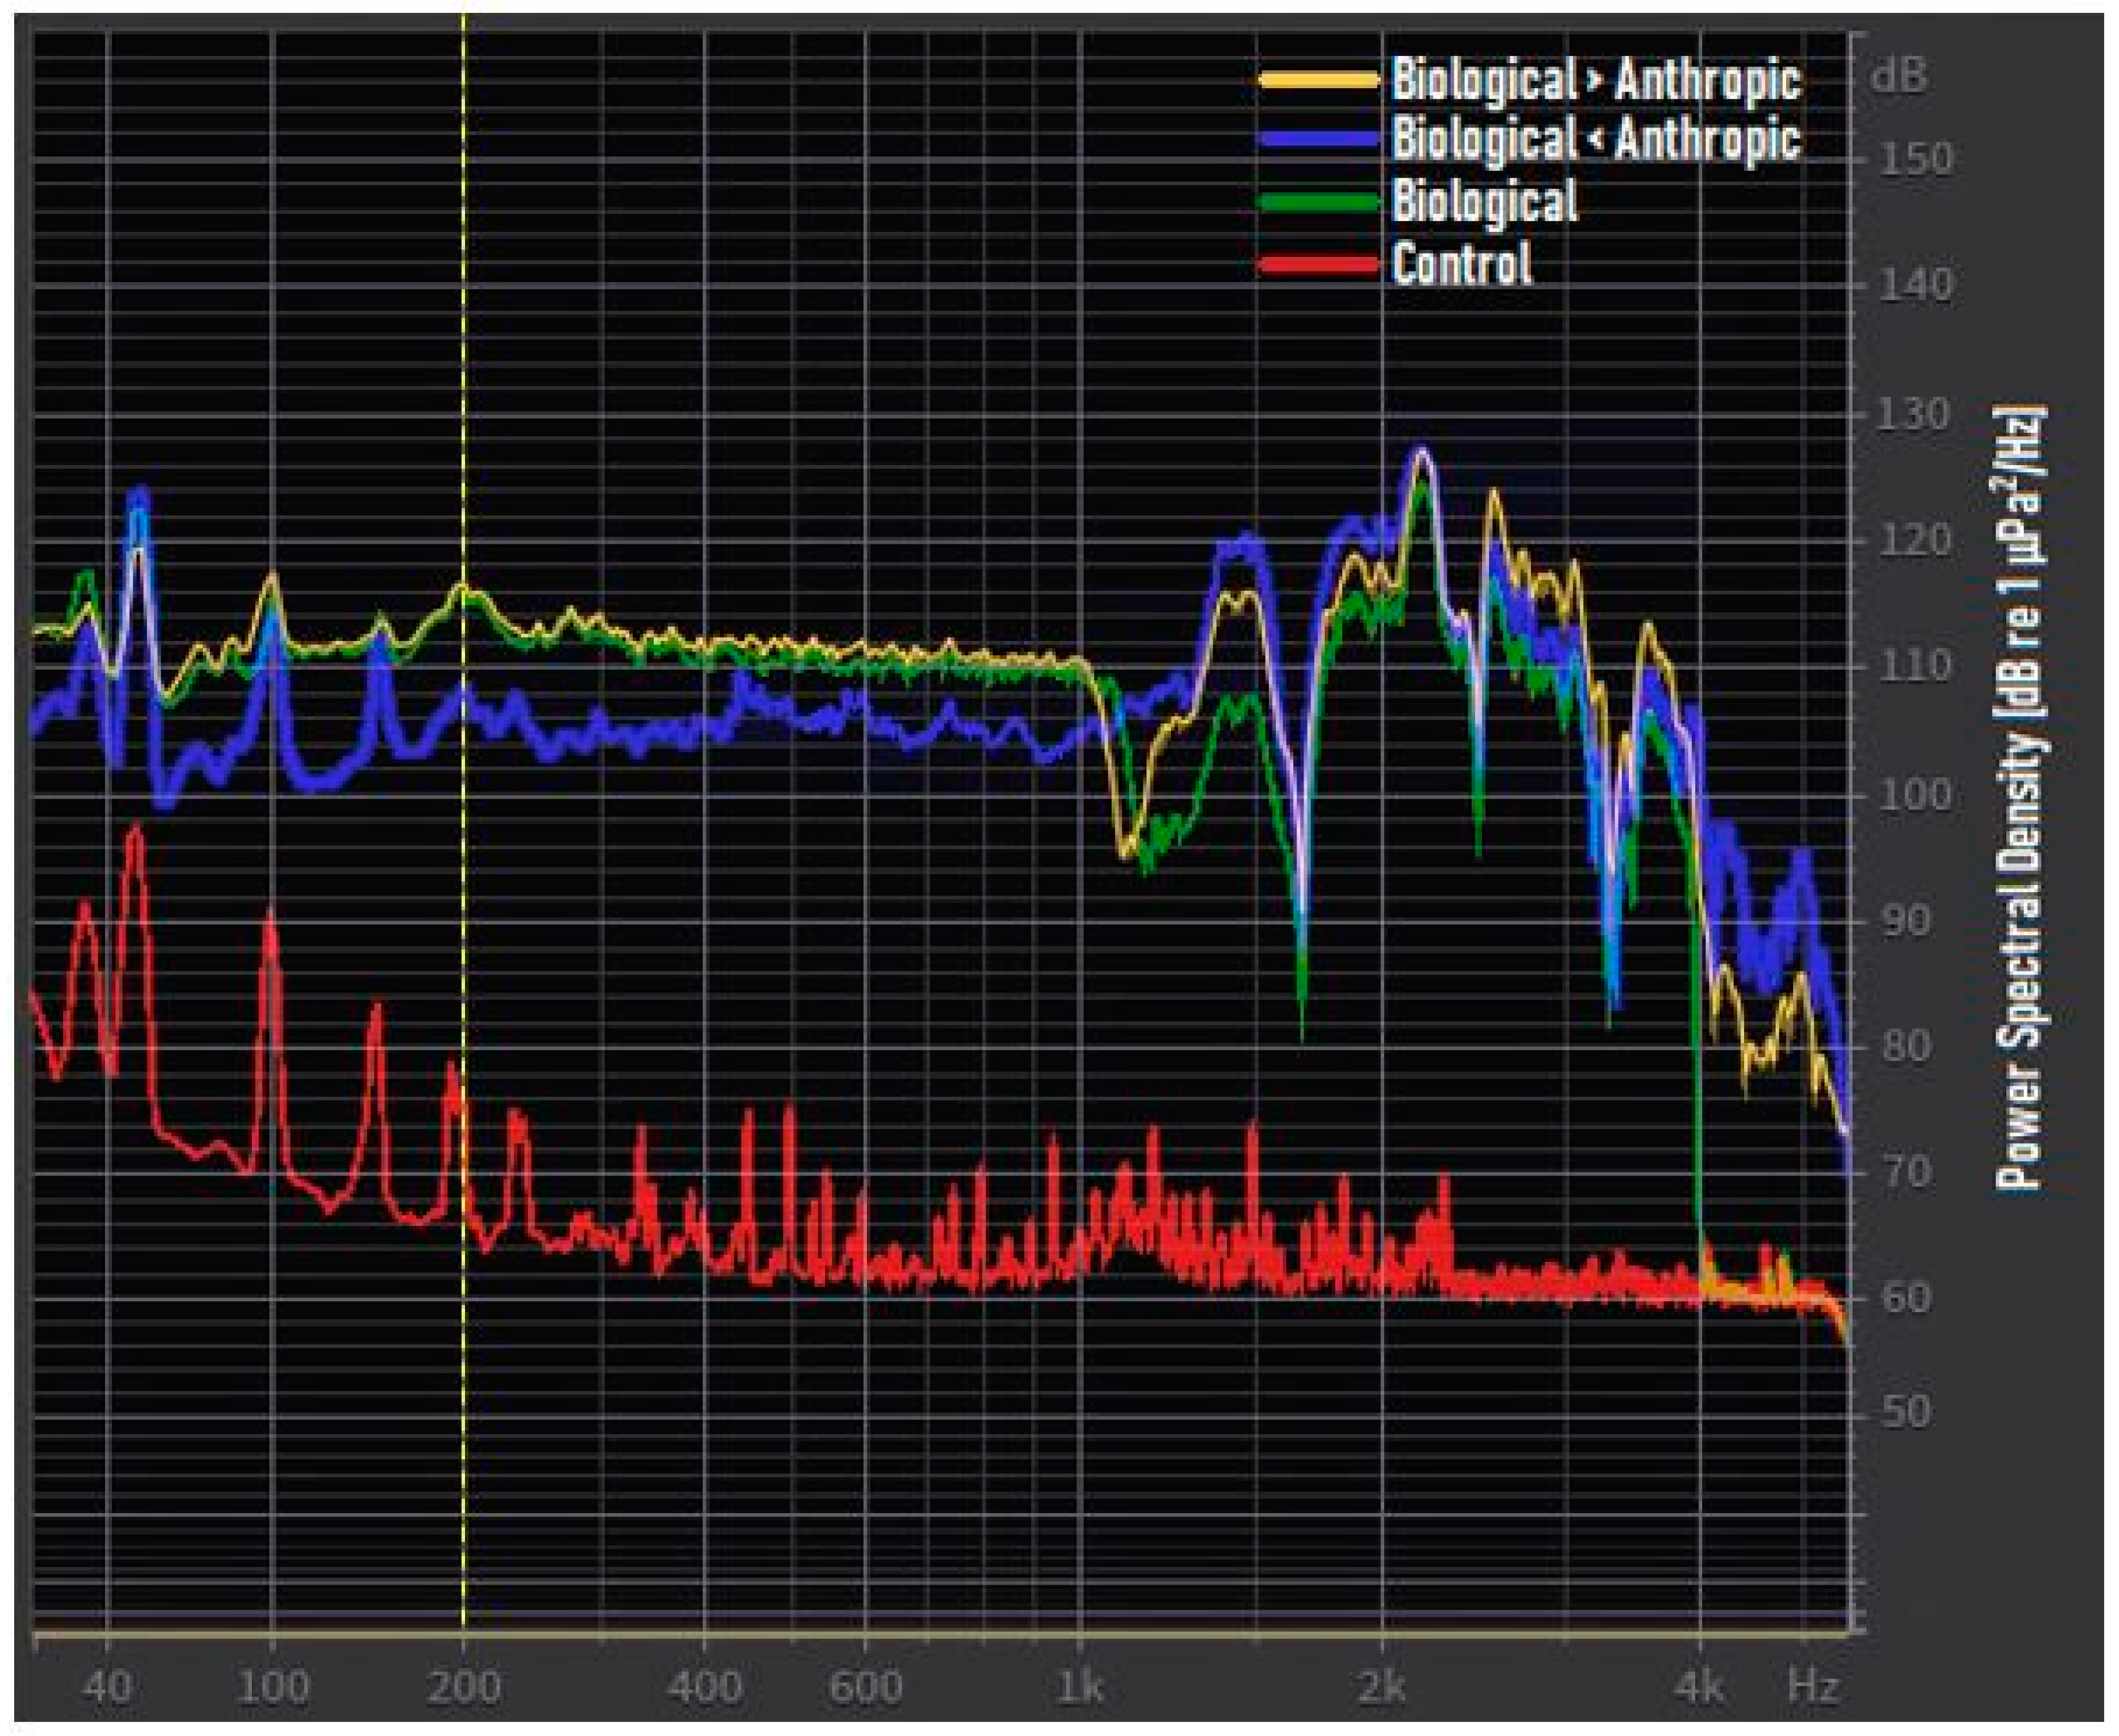Select the 'Biological > Anthropic' legend label
The height and width of the screenshot is (1736, 2119).
coord(1596,79)
